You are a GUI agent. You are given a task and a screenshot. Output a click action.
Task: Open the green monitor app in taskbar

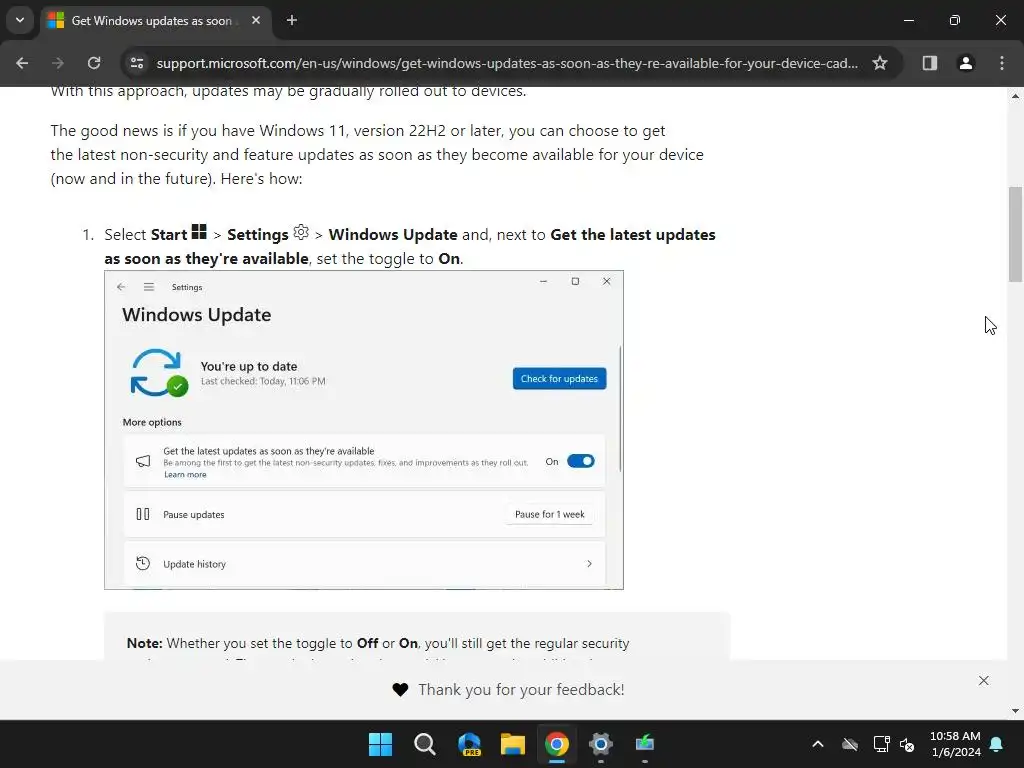(645, 744)
